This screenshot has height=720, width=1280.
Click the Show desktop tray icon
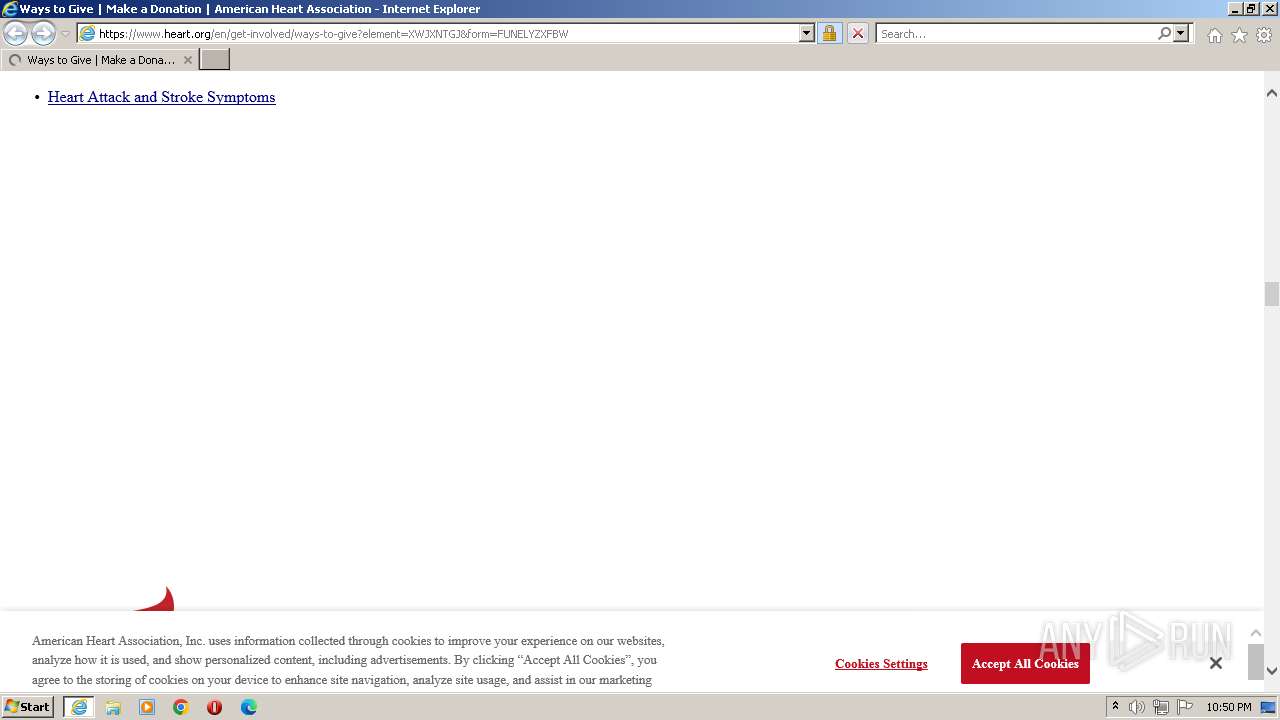pyautogui.click(x=1269, y=707)
